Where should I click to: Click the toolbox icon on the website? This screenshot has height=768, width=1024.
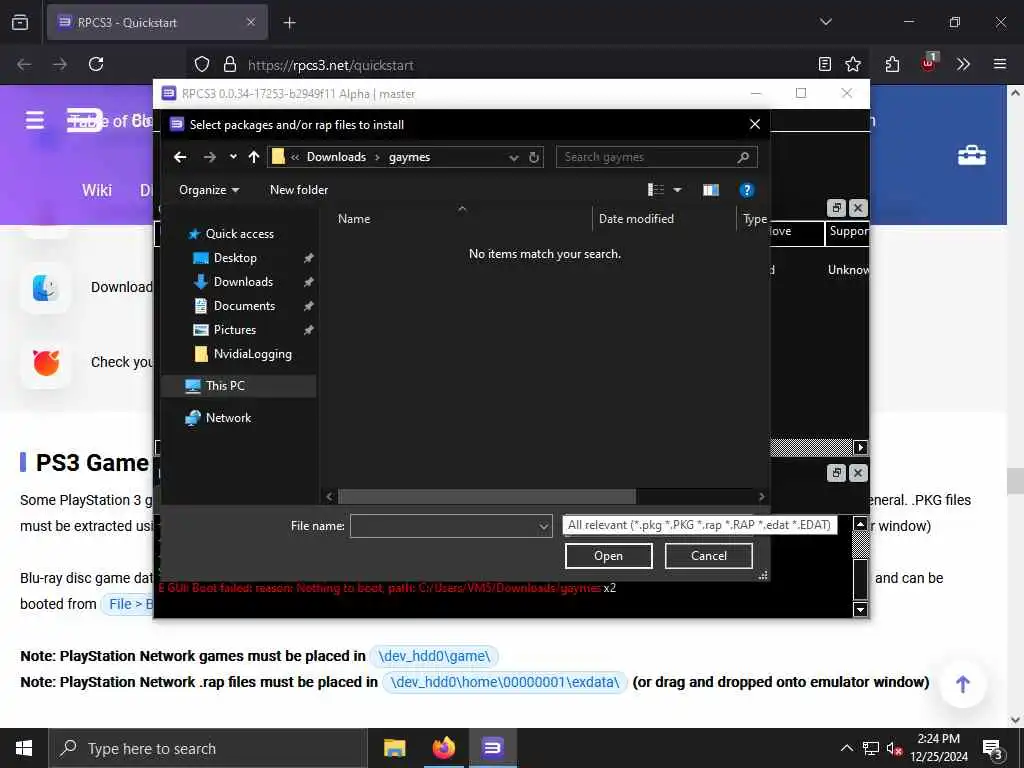click(972, 155)
